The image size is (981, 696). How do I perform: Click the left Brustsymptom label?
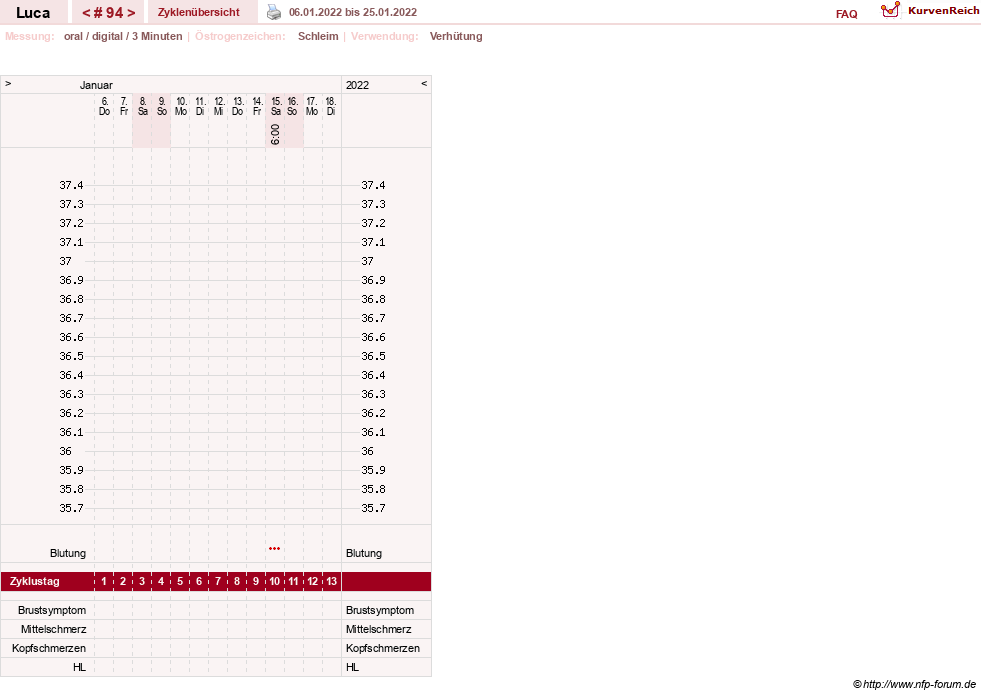52,610
